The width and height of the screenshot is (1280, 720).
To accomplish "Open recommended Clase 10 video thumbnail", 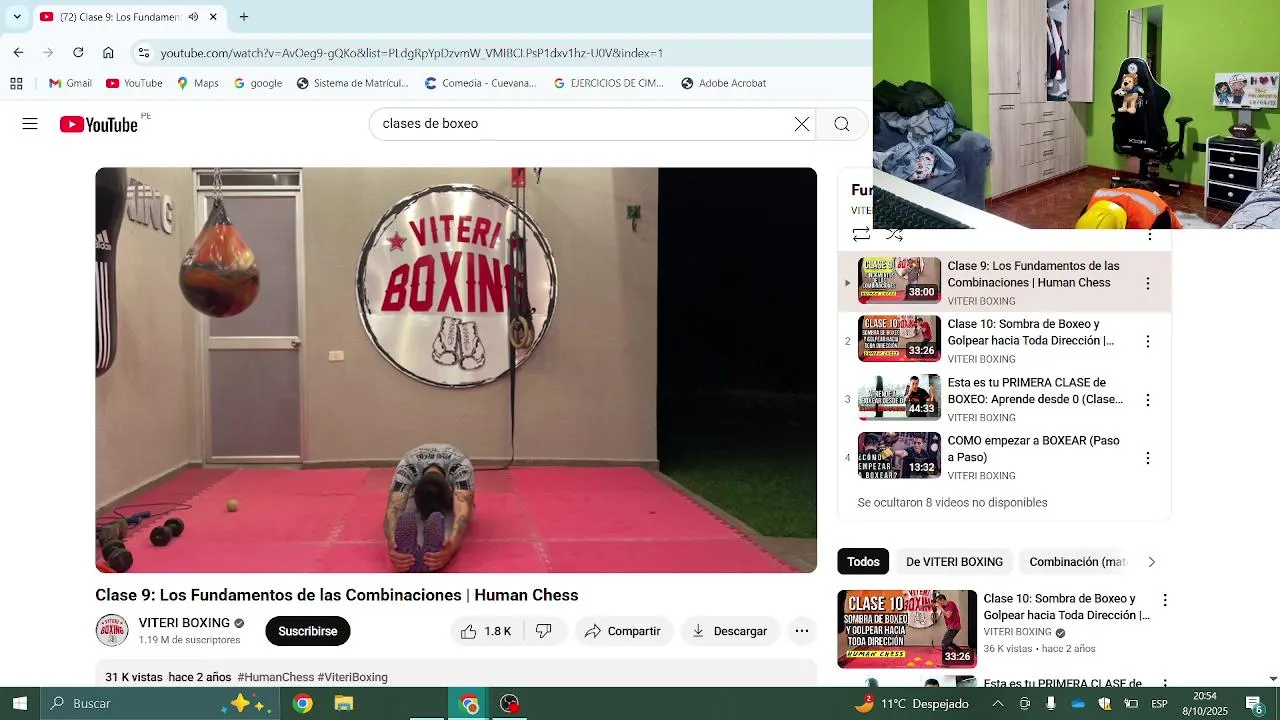I will (x=907, y=629).
